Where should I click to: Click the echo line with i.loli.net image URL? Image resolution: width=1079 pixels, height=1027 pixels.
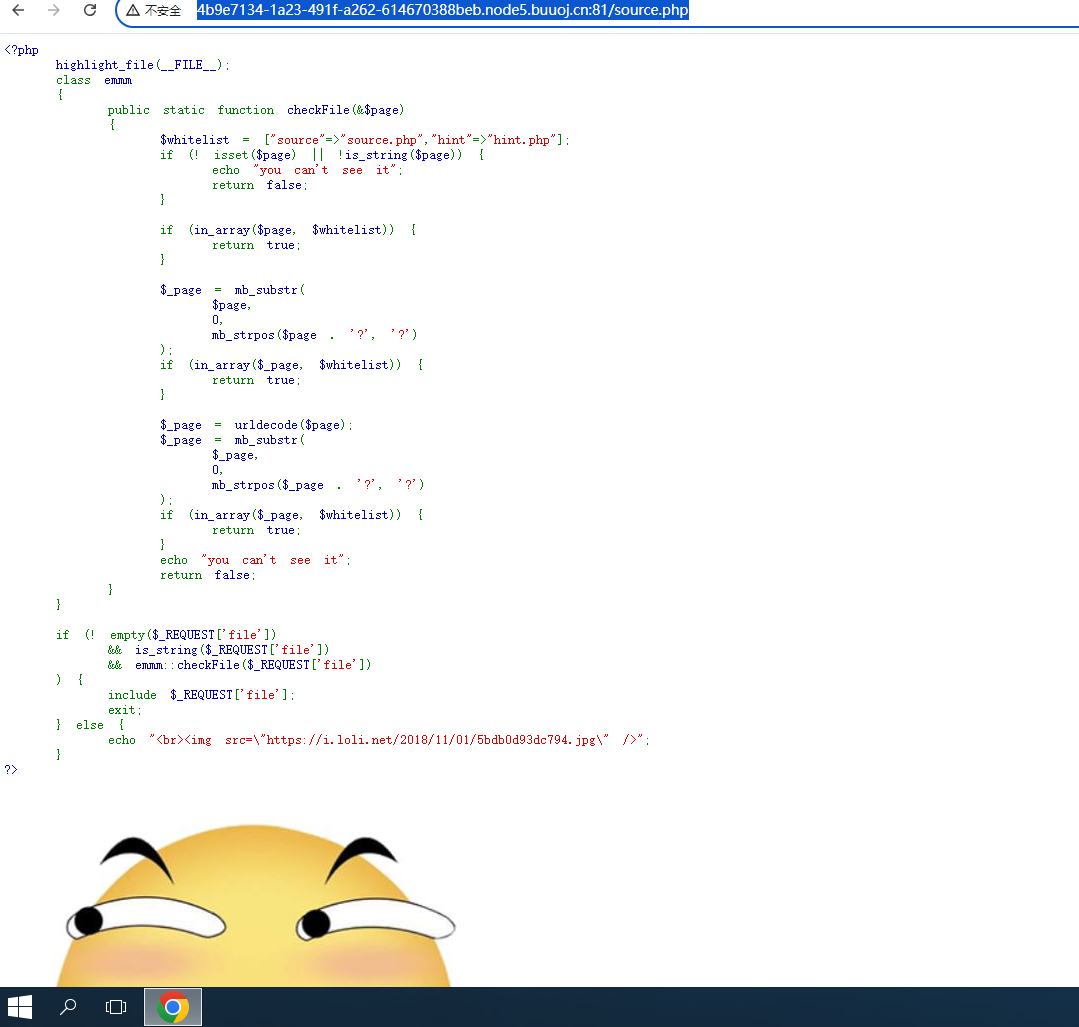click(x=378, y=740)
